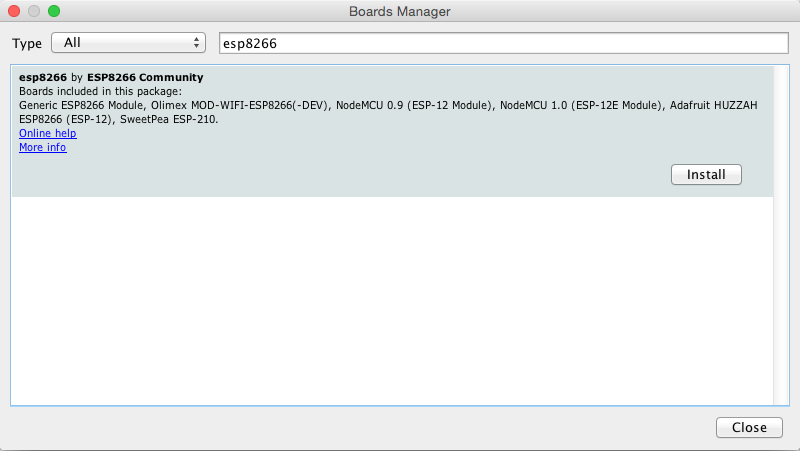Viewport: 800px width, 451px height.
Task: Click the red window close button
Action: click(x=14, y=11)
